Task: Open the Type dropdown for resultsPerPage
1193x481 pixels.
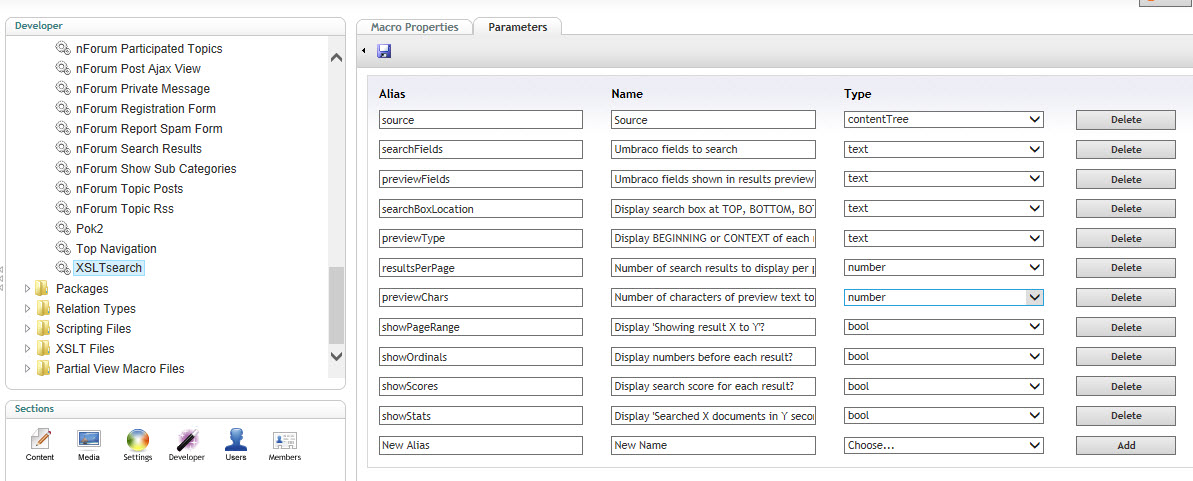Action: click(943, 268)
